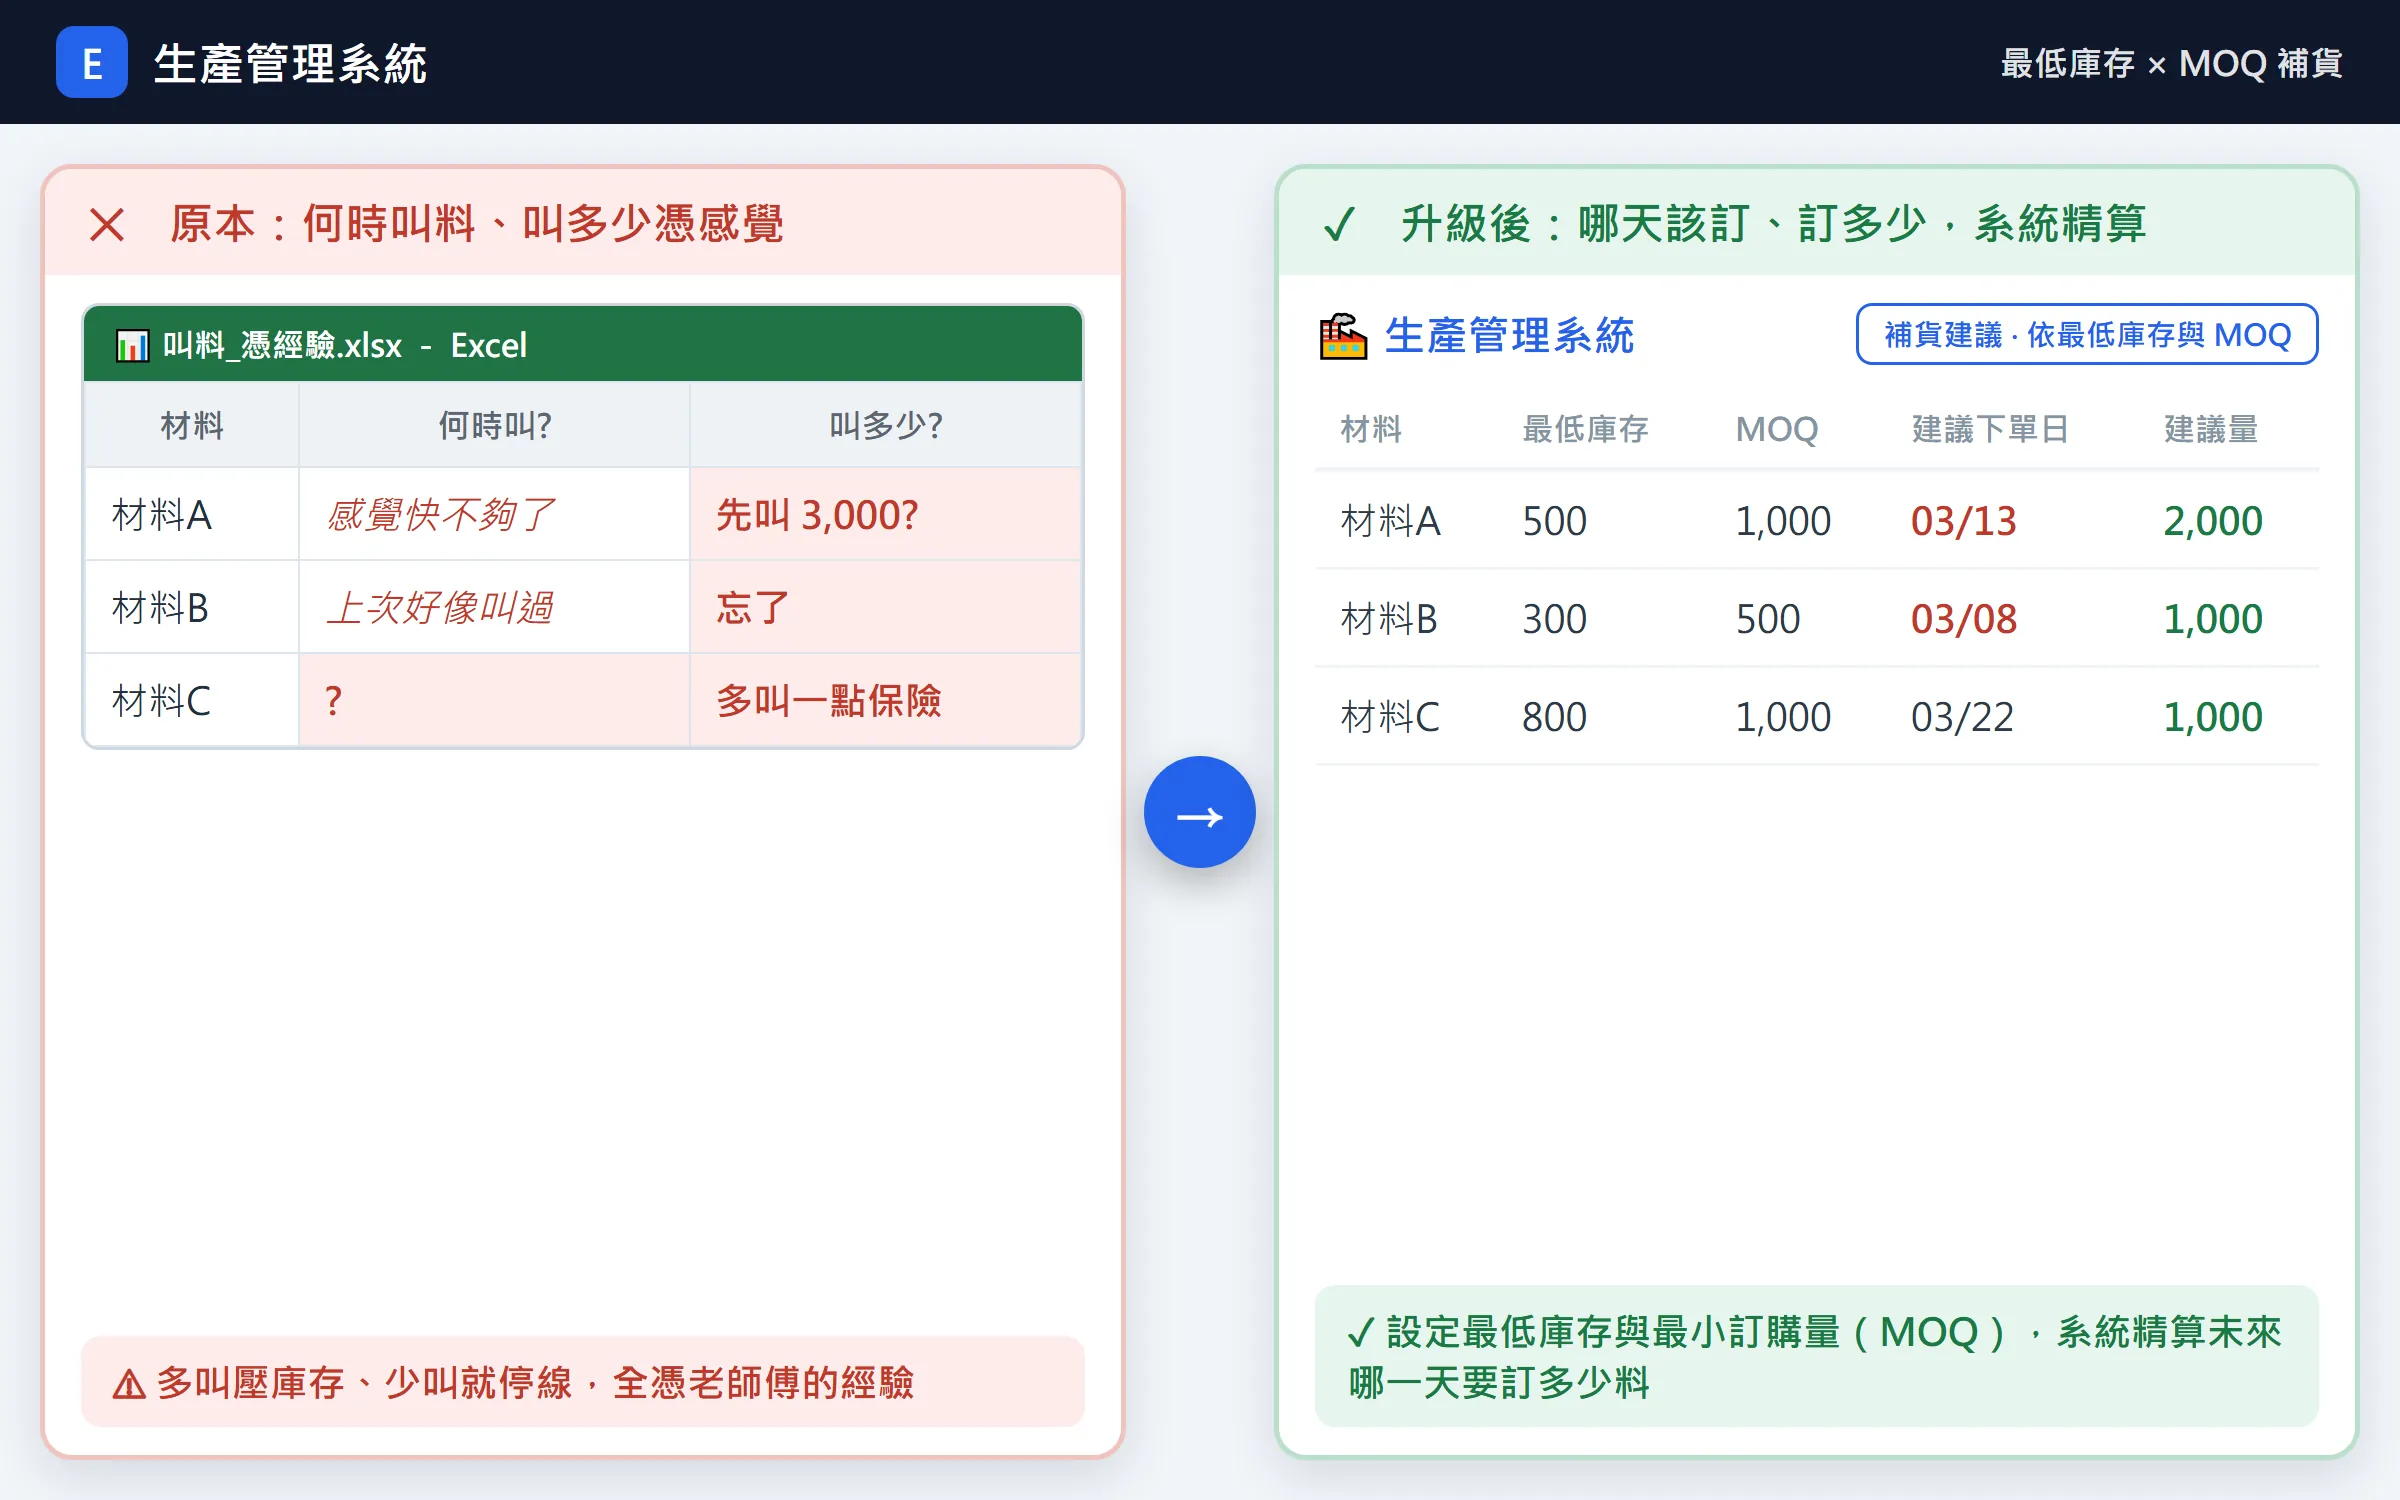Click the 生產管理系統 title in top bar
Viewport: 2400px width, 1500px height.
coord(290,63)
